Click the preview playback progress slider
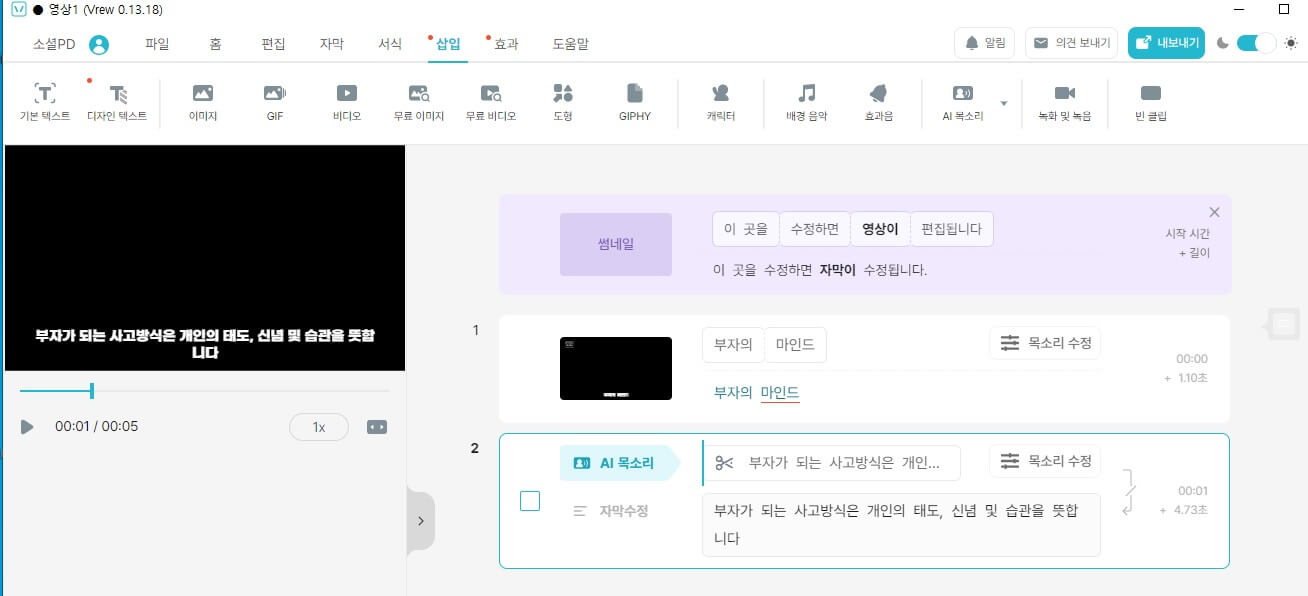Screen dimensions: 1308x596 pos(204,391)
